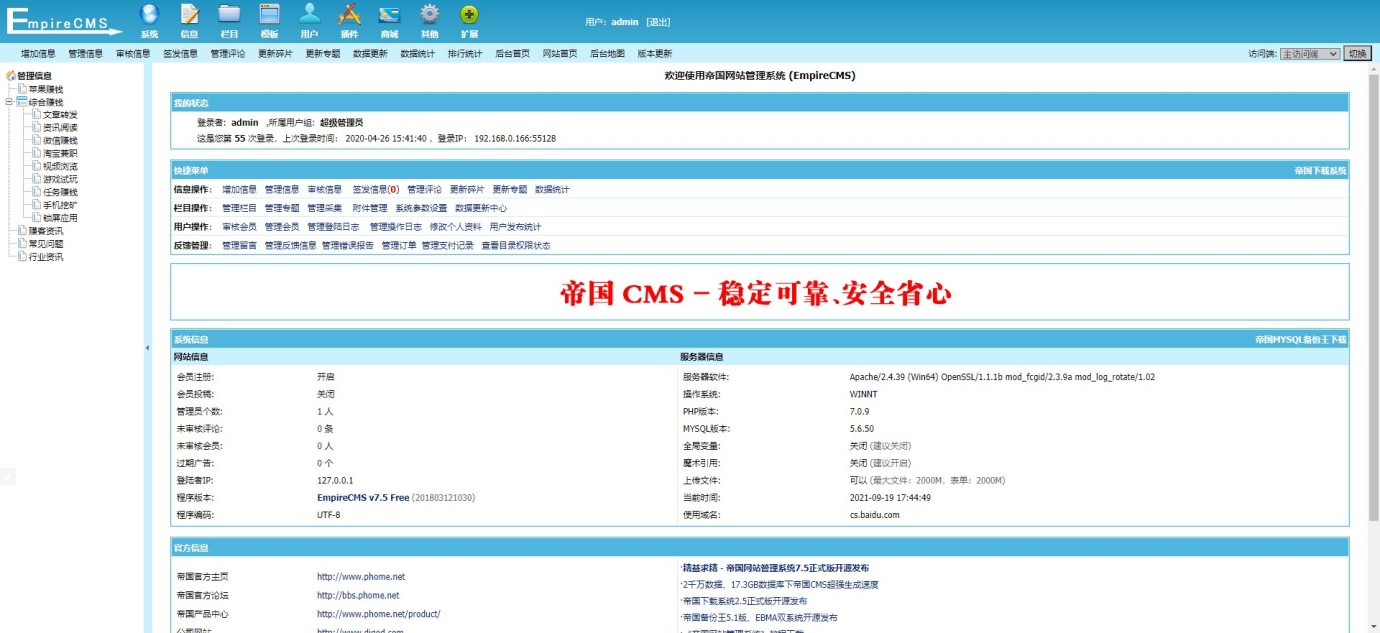1380x633 pixels.
Task: Open 管理专题 in the quick menu
Action: pos(282,208)
